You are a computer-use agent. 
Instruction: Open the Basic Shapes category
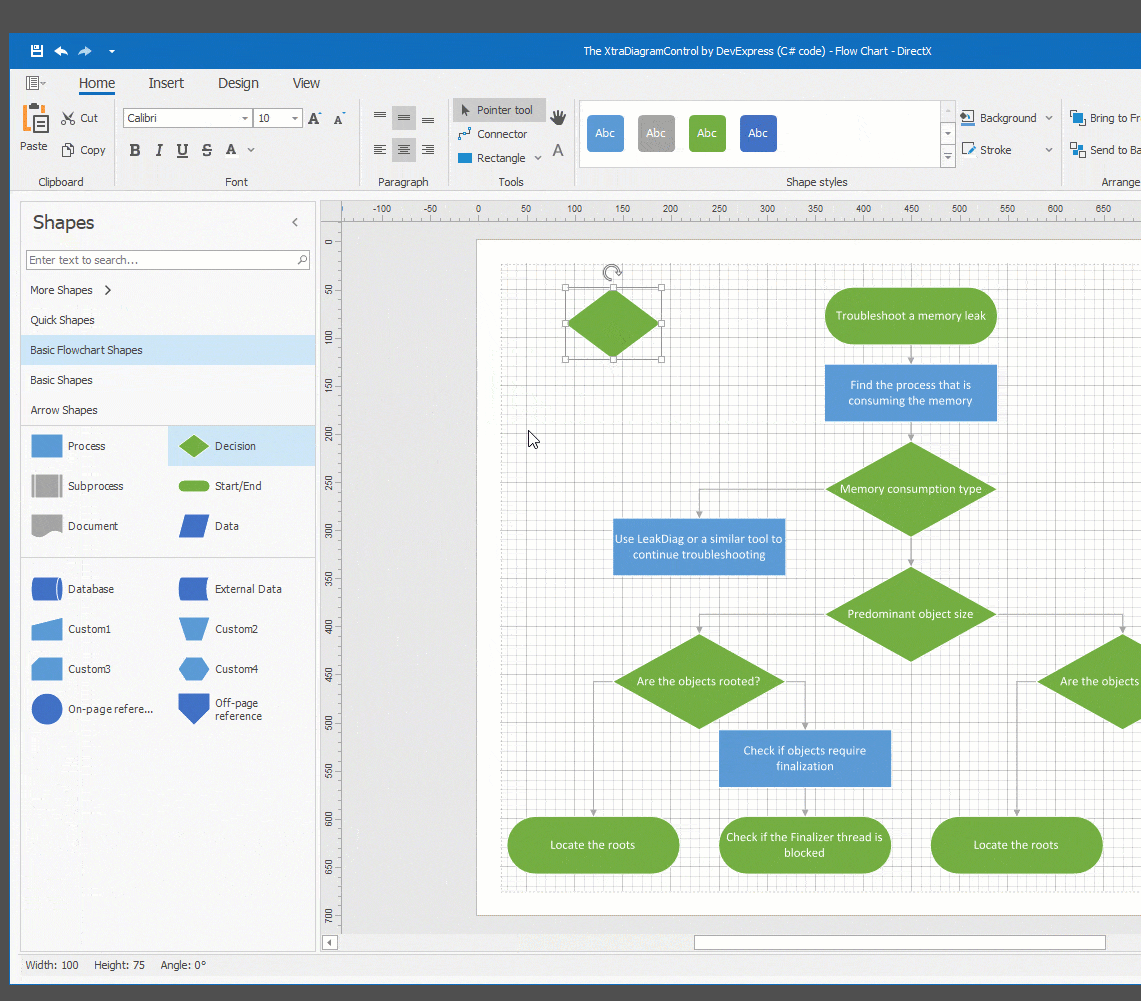pyautogui.click(x=168, y=380)
